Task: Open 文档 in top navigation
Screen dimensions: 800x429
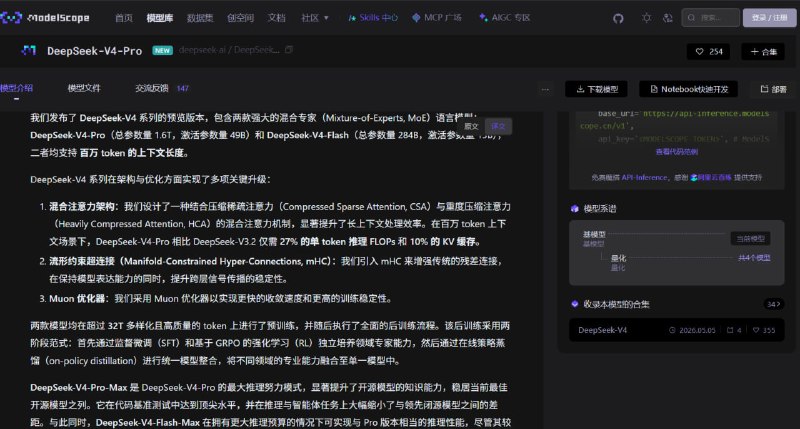Action: [277, 18]
